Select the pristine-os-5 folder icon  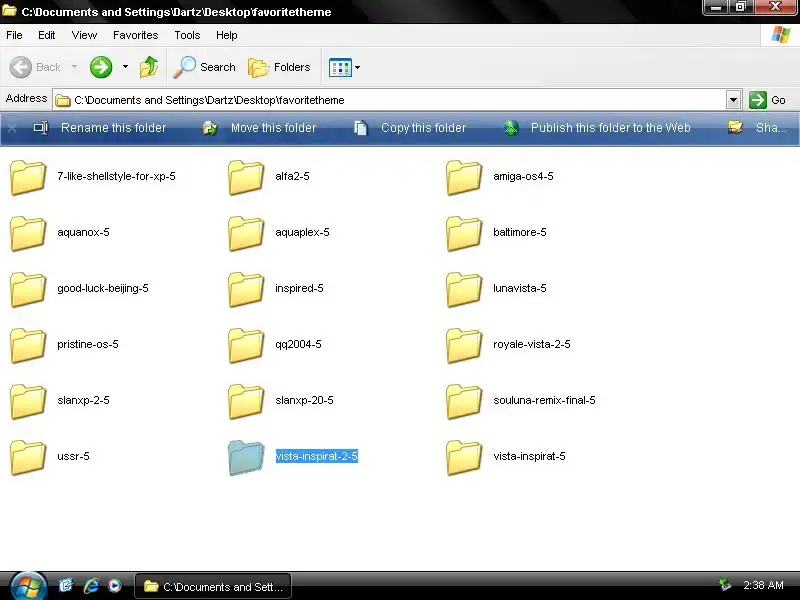click(28, 345)
